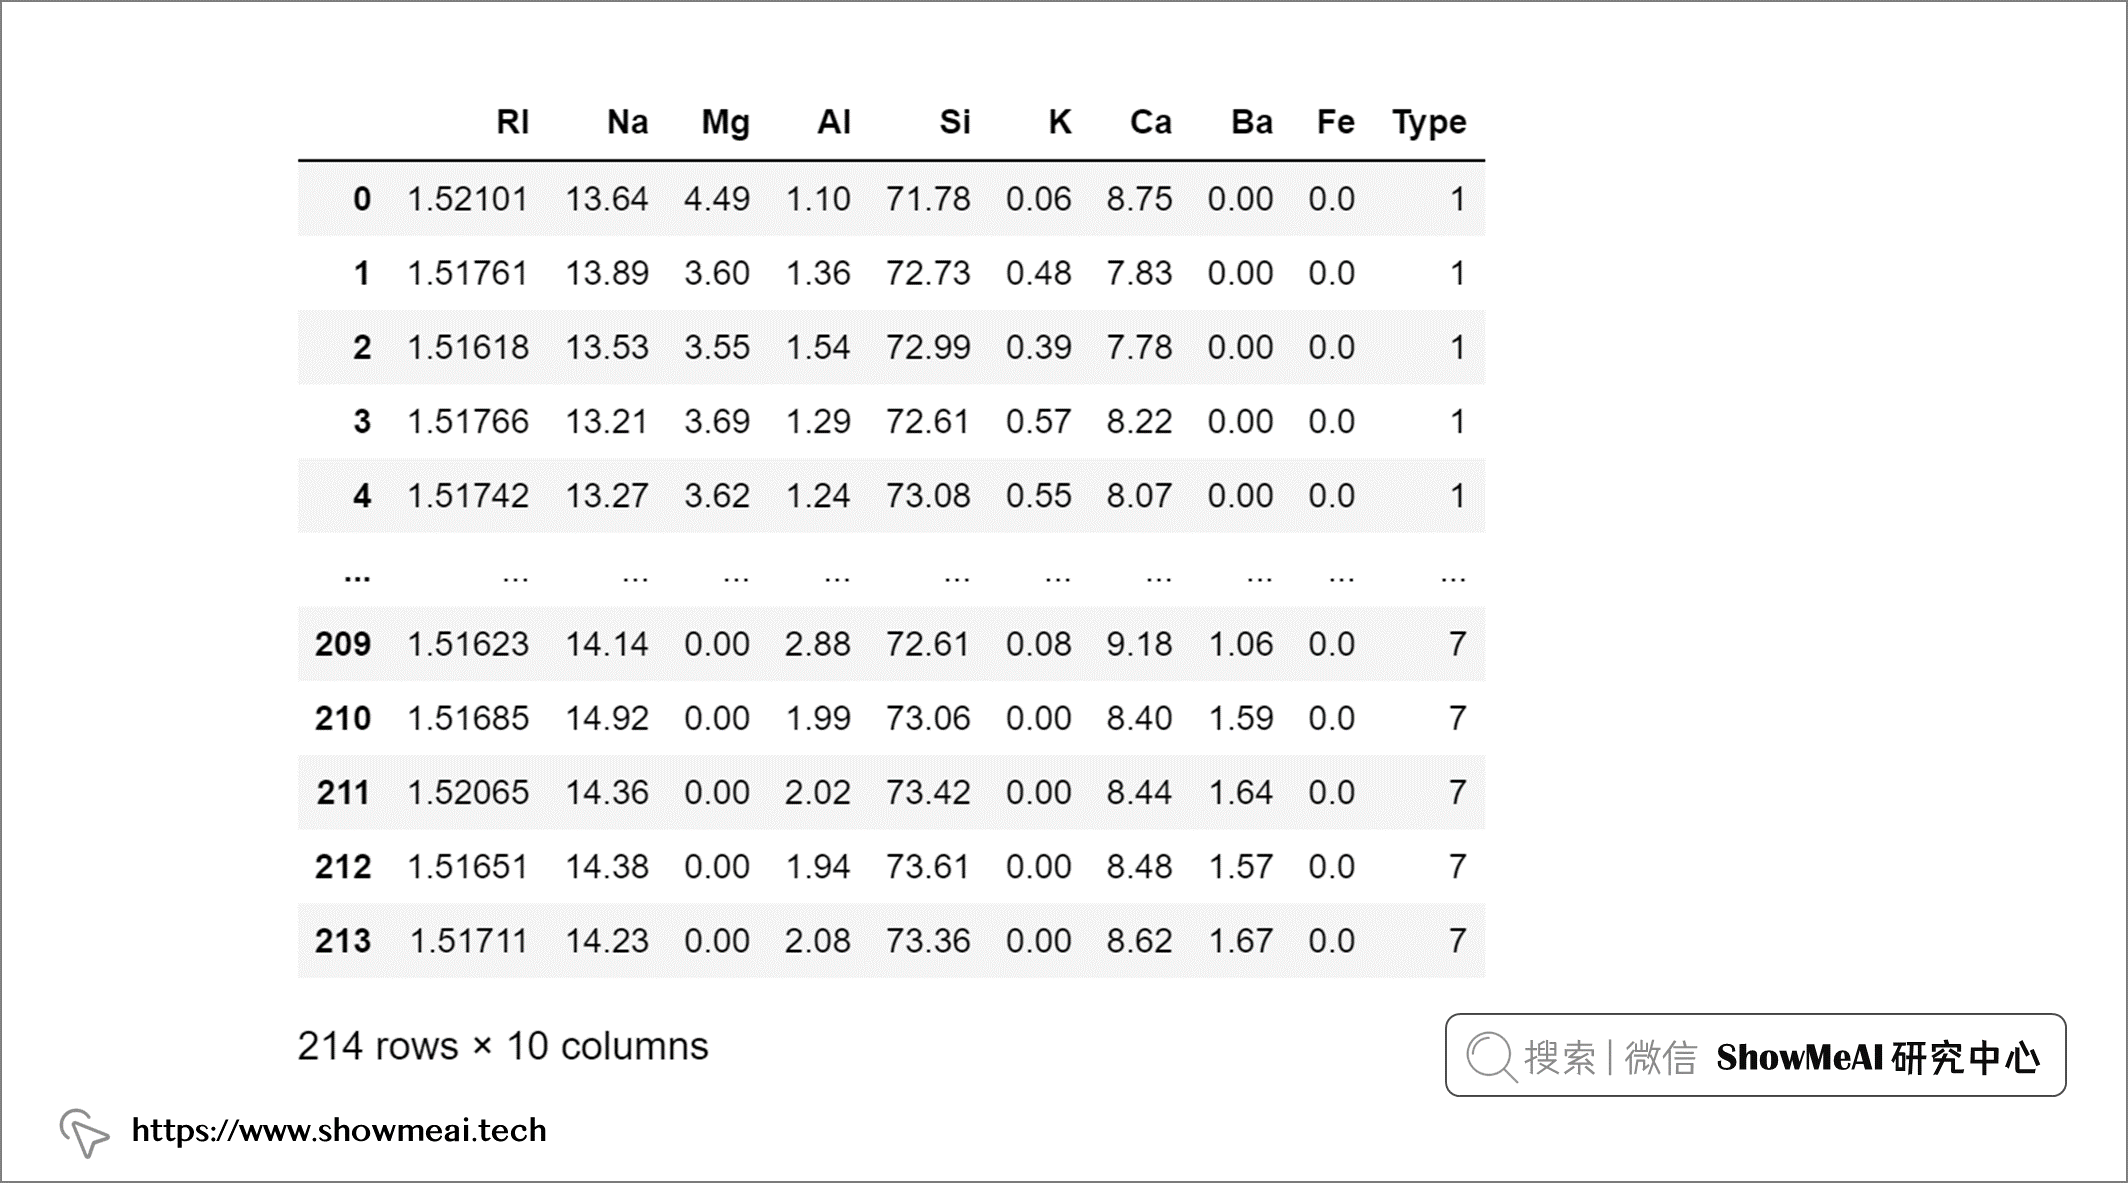Click the Mg column header
The image size is (2128, 1183).
[x=725, y=122]
